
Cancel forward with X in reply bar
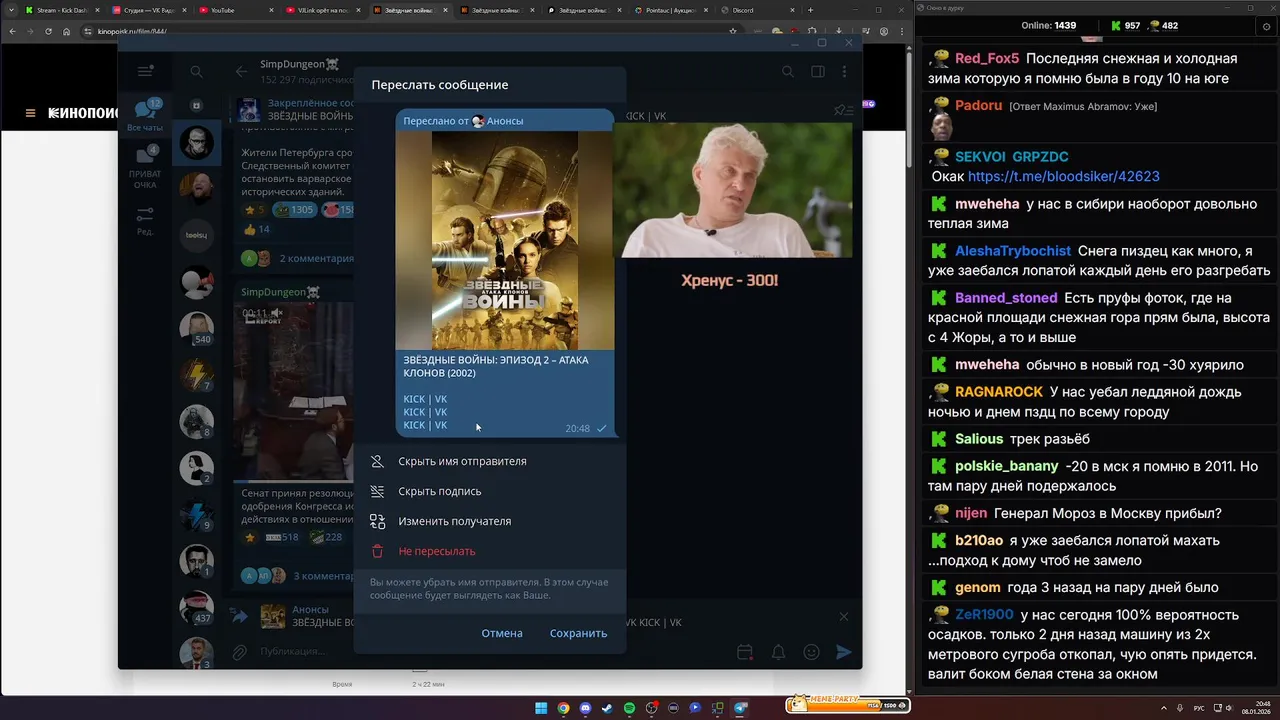843,616
